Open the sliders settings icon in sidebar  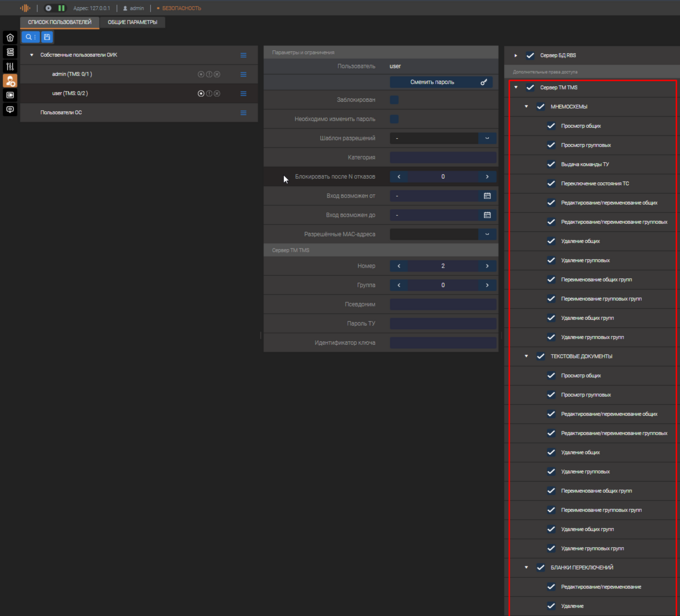10,66
